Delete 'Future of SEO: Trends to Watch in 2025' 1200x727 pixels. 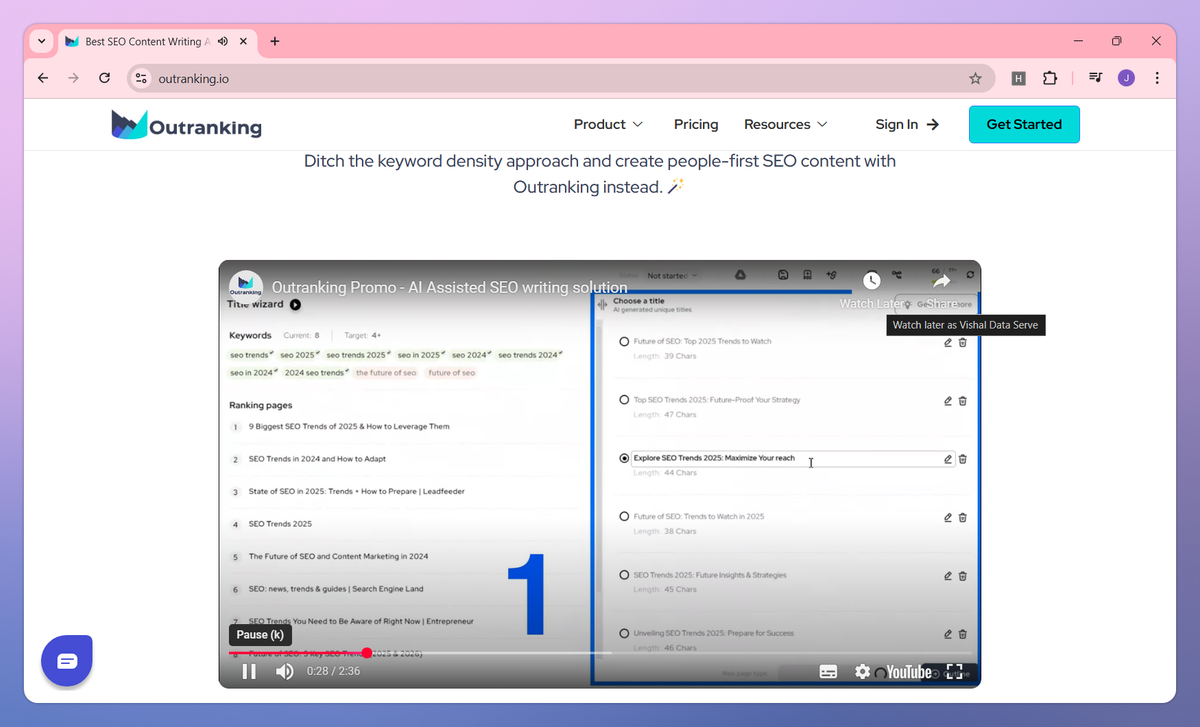[962, 518]
